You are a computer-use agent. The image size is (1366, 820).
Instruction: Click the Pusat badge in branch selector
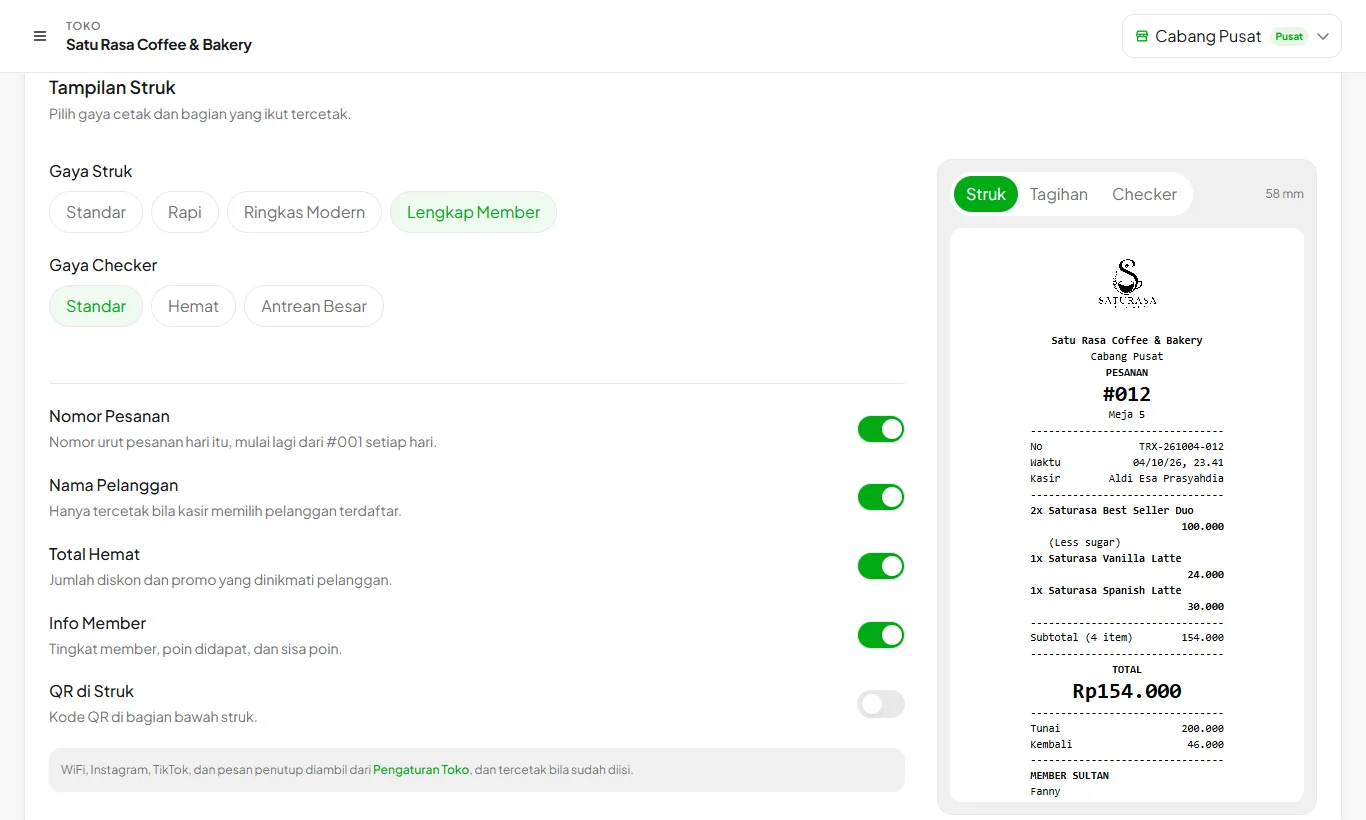click(x=1289, y=36)
